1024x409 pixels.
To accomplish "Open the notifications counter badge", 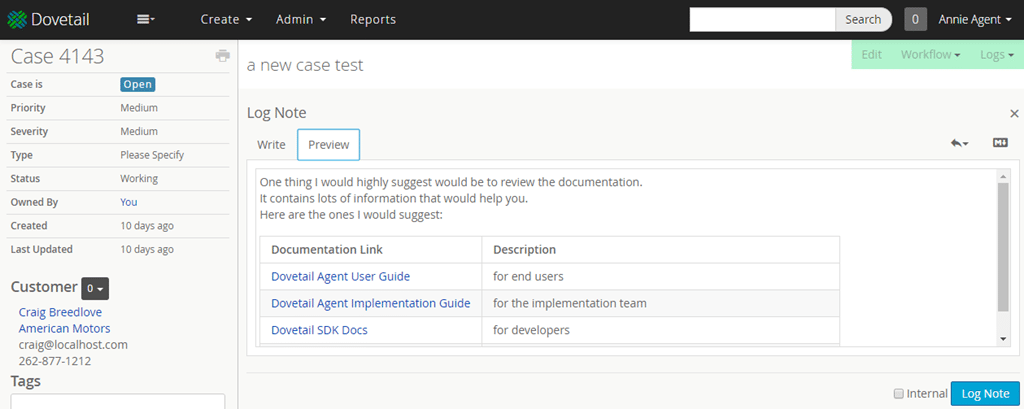I will click(915, 19).
